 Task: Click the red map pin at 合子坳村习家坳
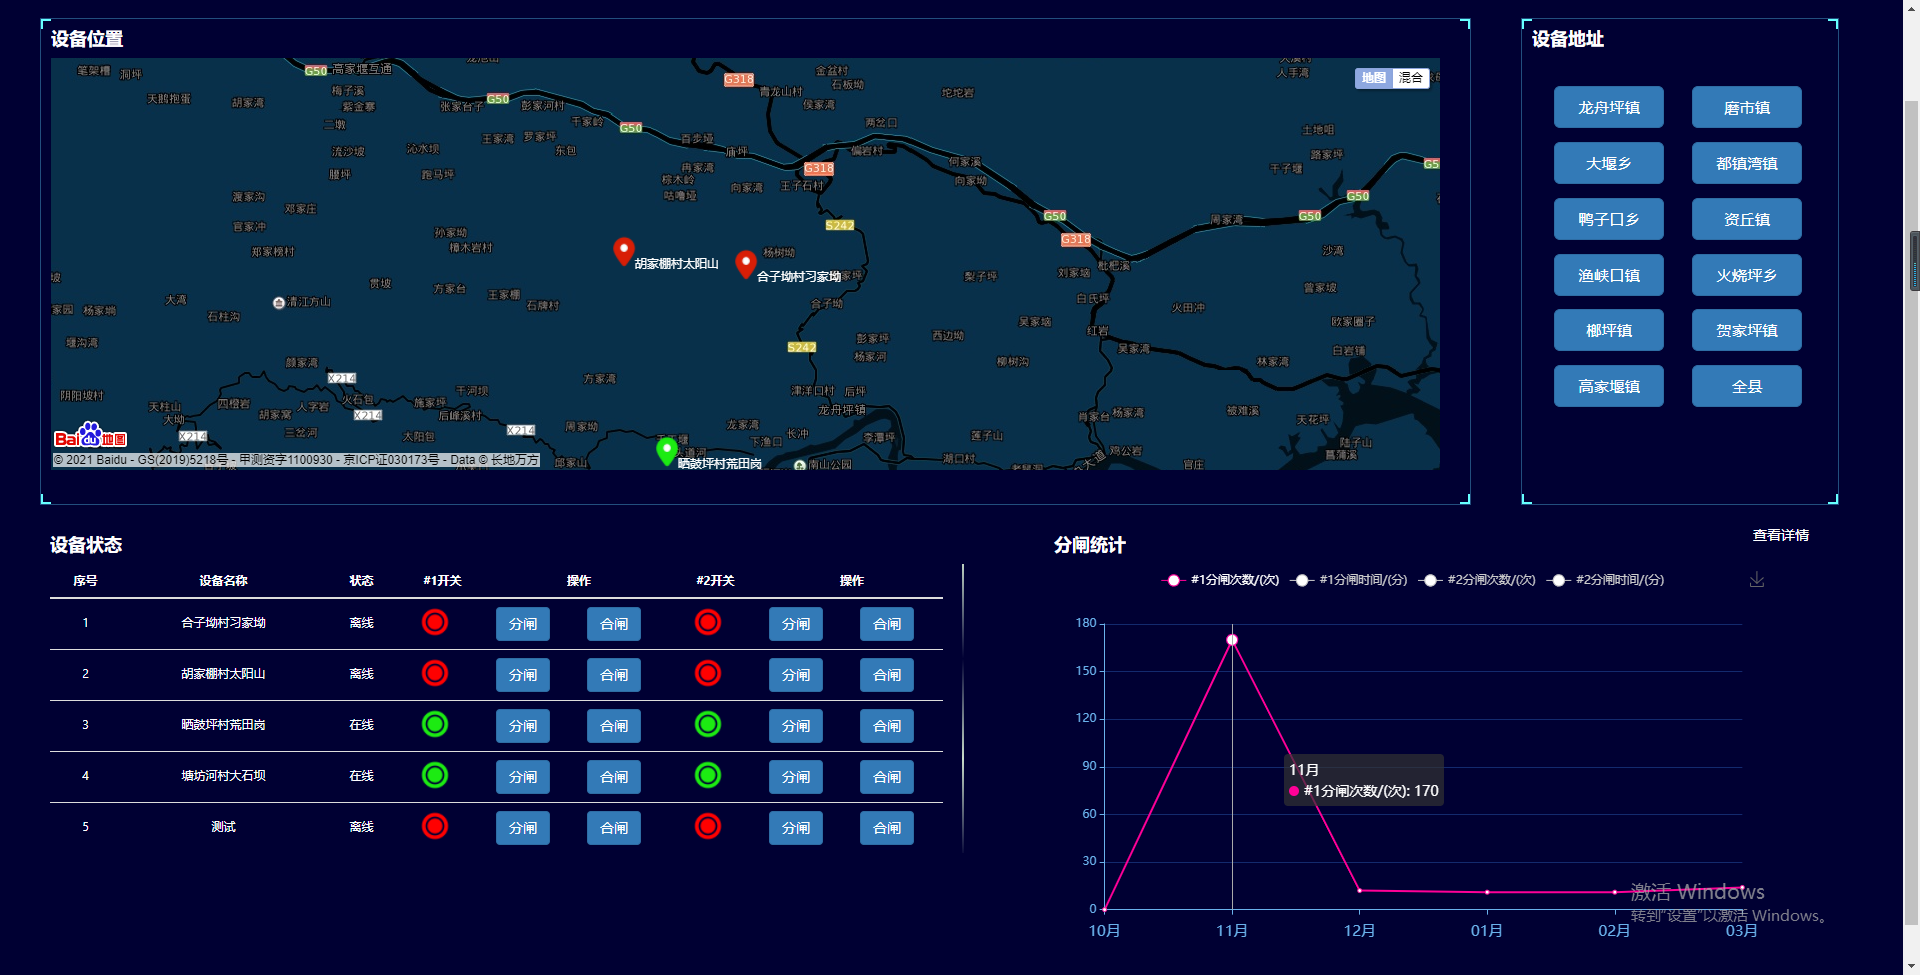pyautogui.click(x=745, y=263)
